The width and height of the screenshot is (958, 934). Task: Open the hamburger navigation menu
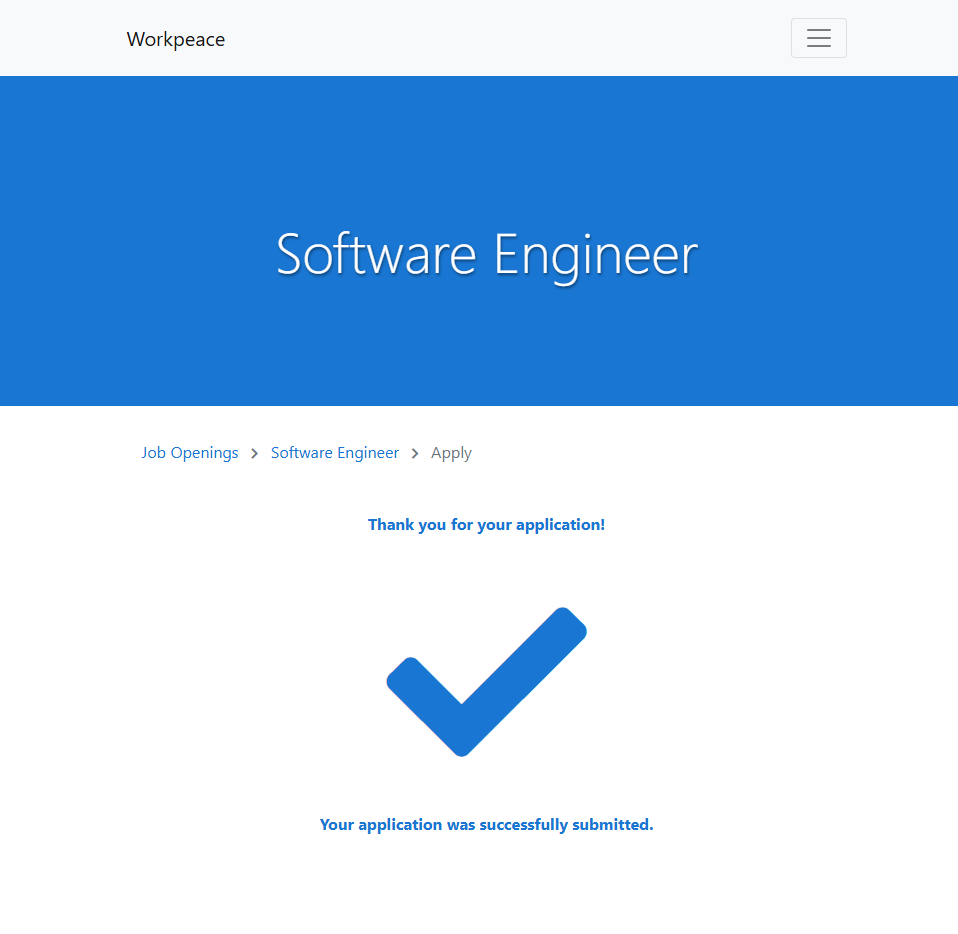tap(818, 38)
